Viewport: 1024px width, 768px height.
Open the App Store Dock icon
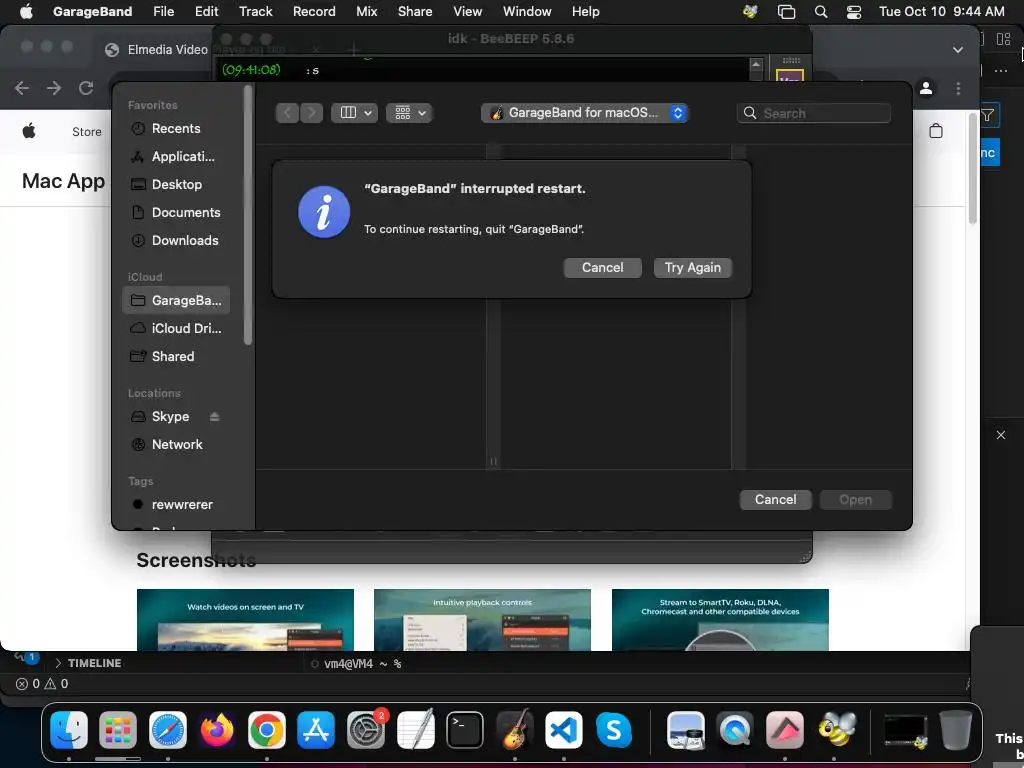(316, 729)
